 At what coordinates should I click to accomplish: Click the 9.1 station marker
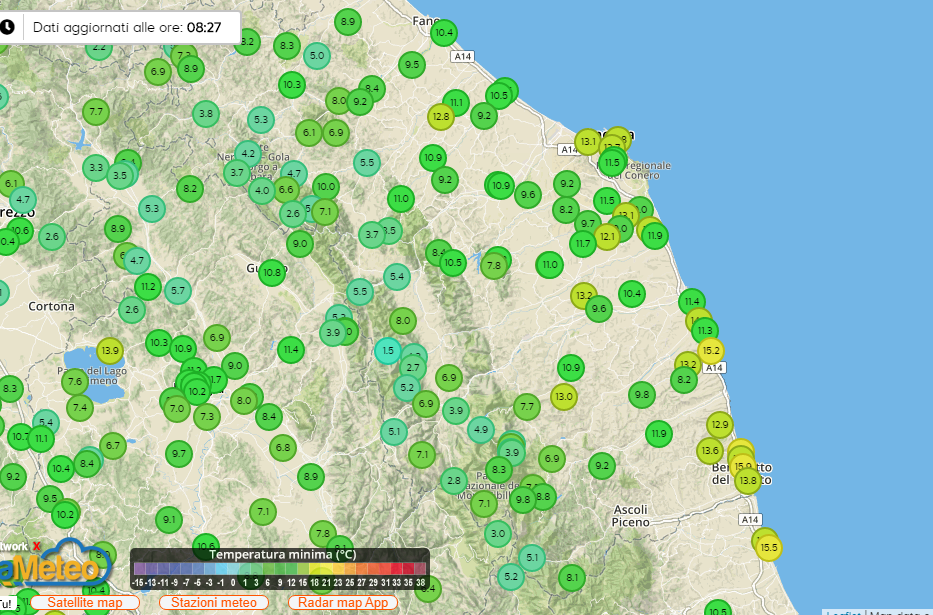click(169, 519)
